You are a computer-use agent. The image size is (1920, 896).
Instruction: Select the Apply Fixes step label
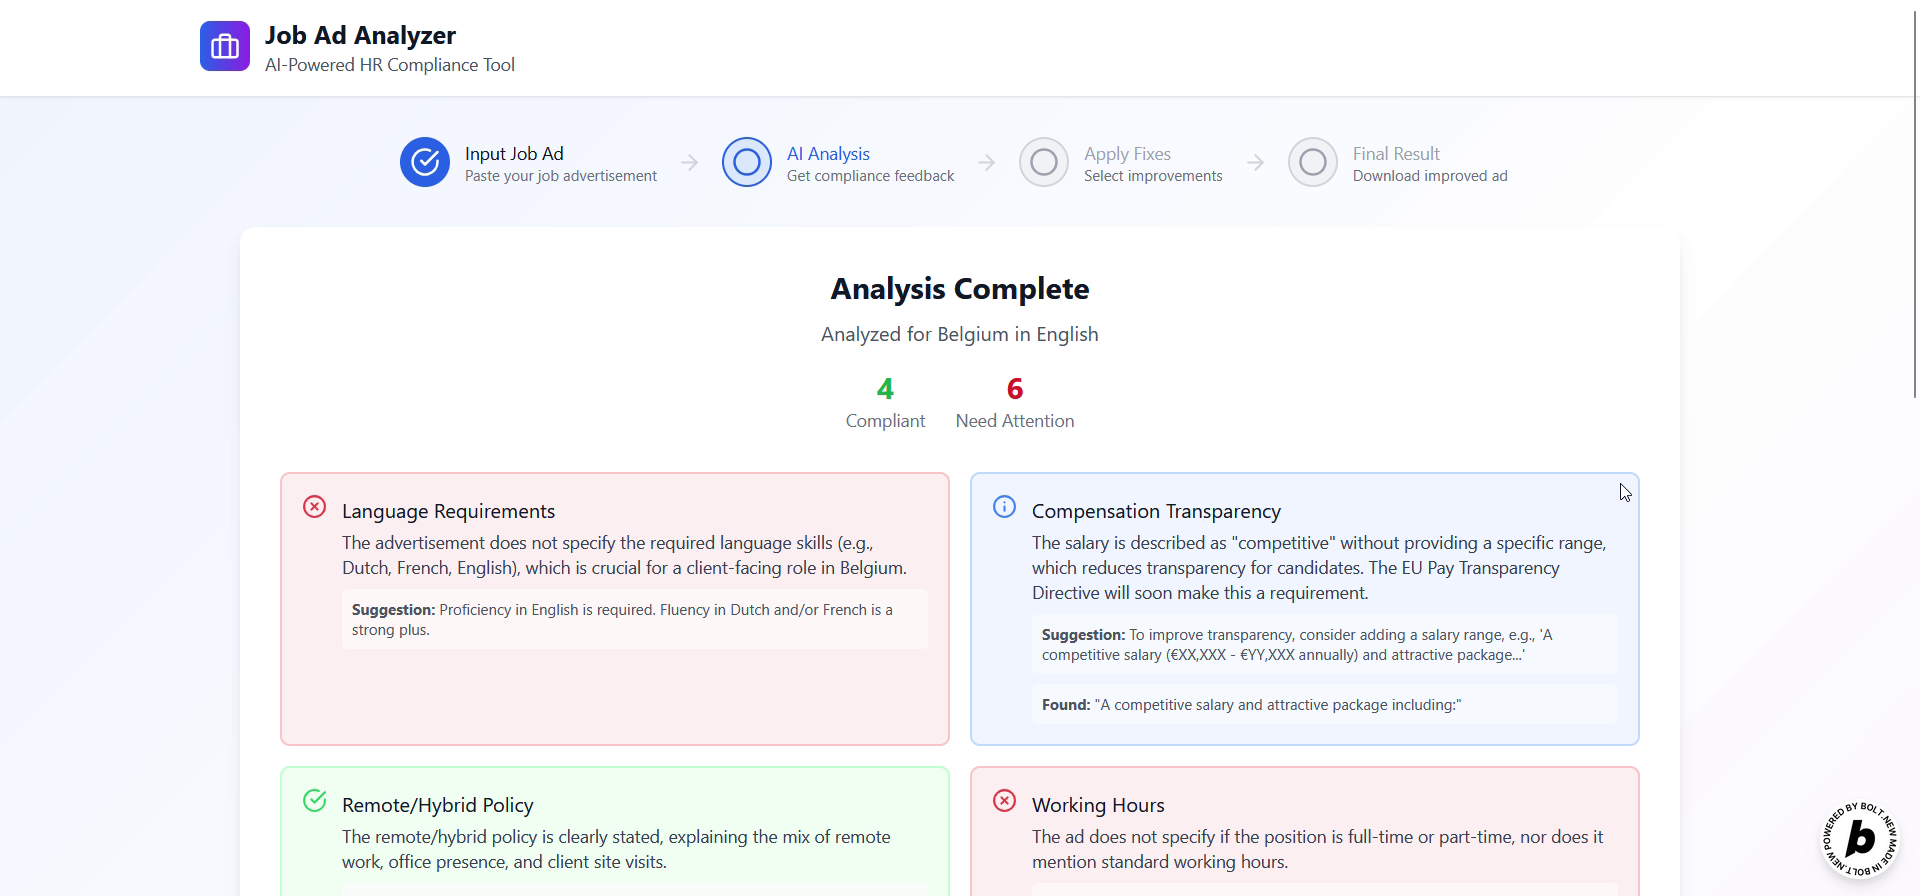1127,154
